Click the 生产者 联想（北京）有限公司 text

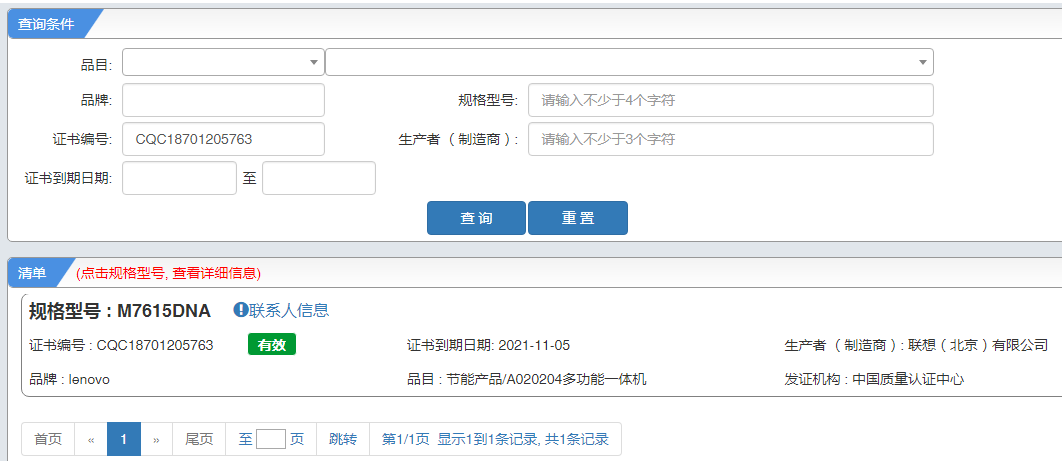coord(916,345)
